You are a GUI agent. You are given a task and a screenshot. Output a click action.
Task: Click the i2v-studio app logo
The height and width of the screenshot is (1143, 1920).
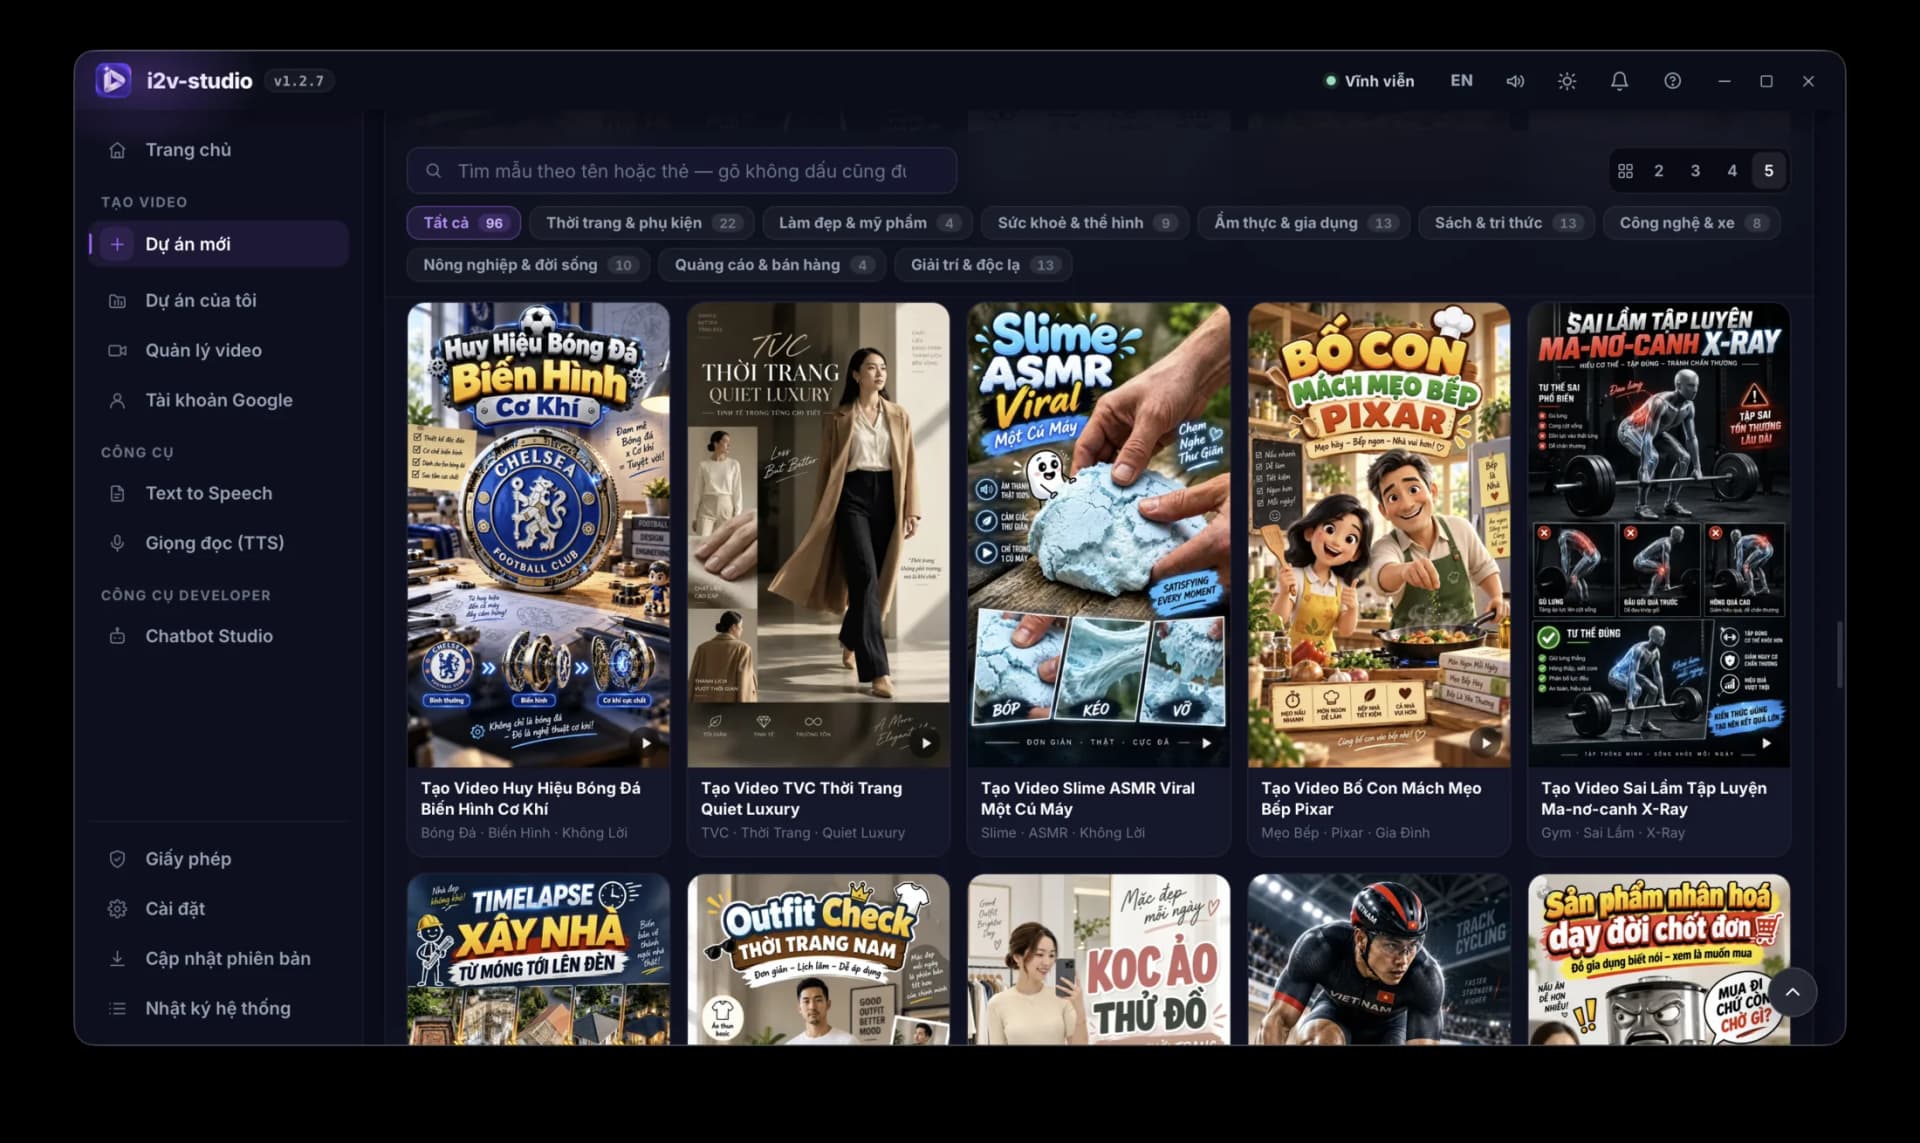point(113,80)
